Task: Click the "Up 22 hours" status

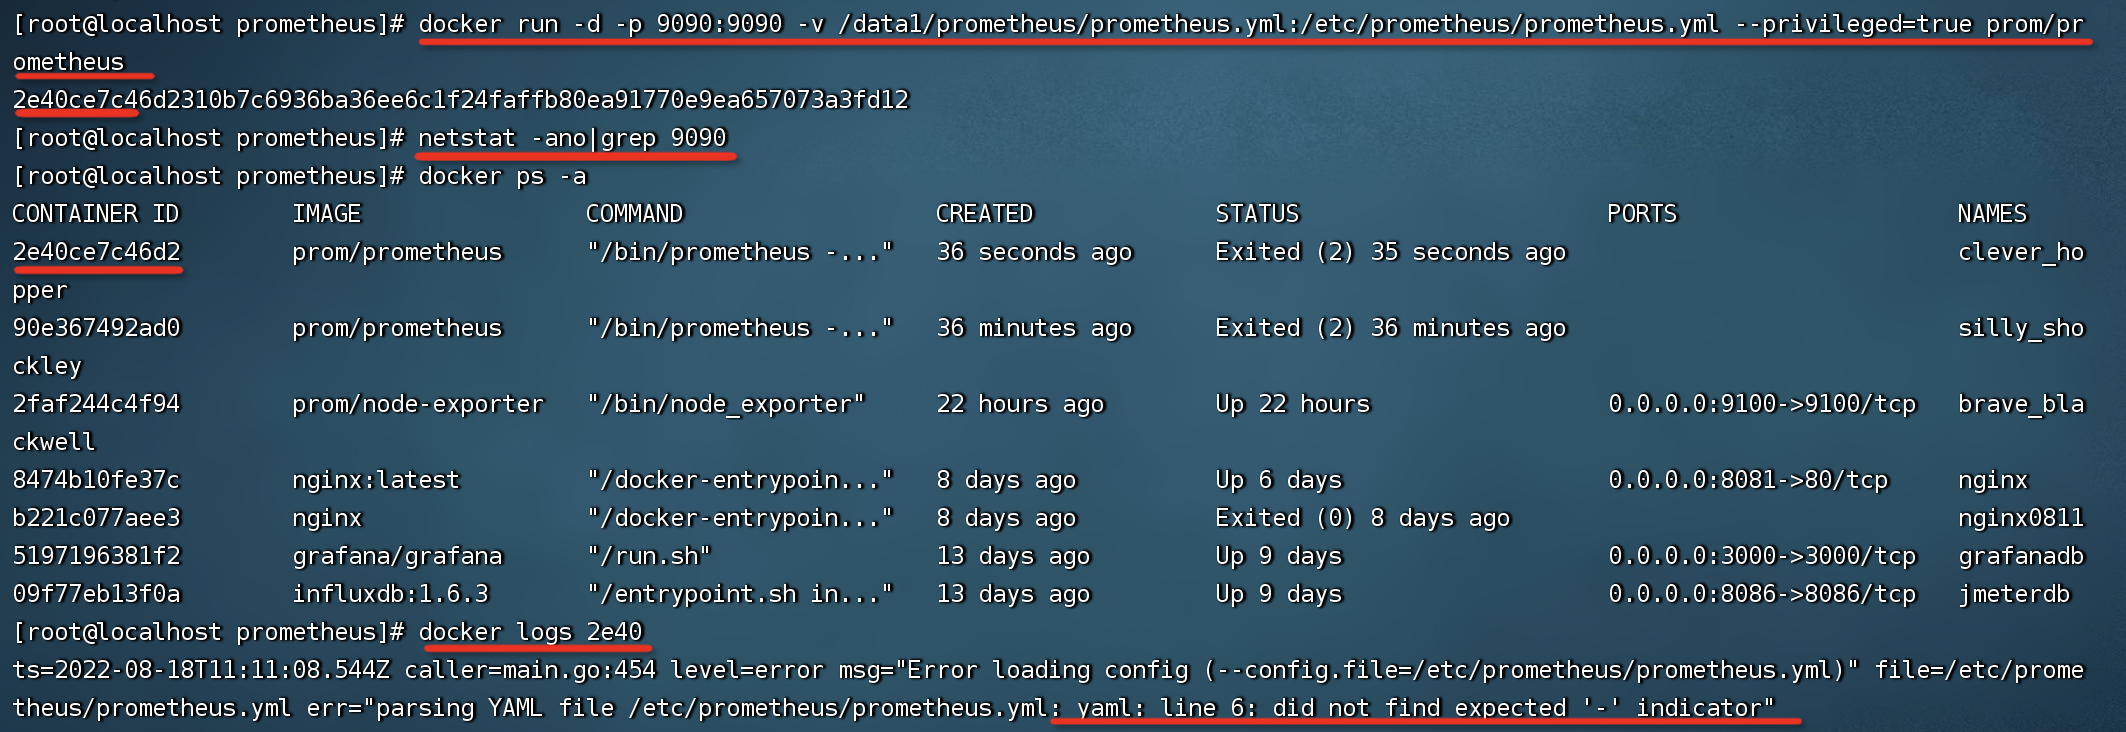Action: 1293,404
